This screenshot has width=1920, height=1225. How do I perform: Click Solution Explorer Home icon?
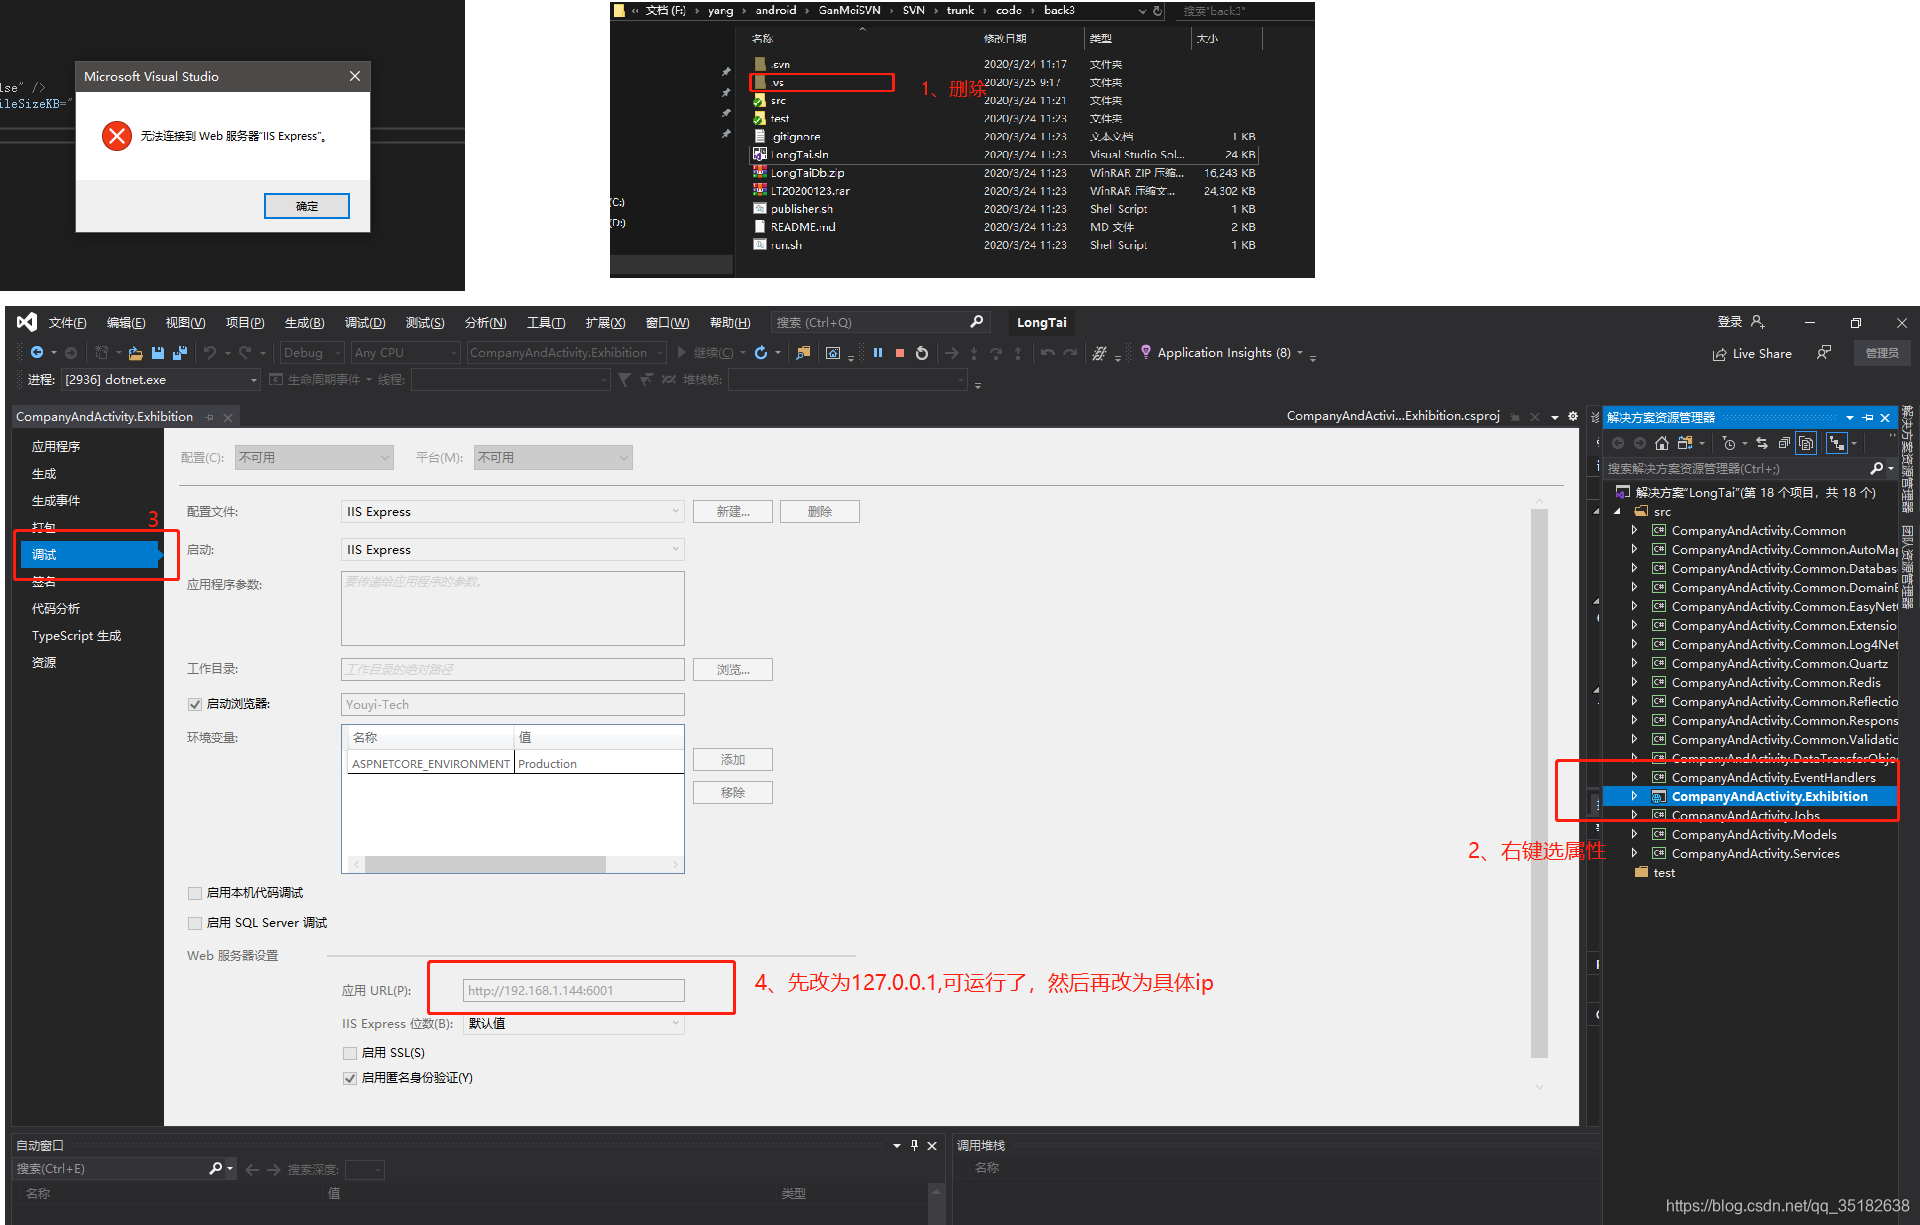click(1662, 443)
